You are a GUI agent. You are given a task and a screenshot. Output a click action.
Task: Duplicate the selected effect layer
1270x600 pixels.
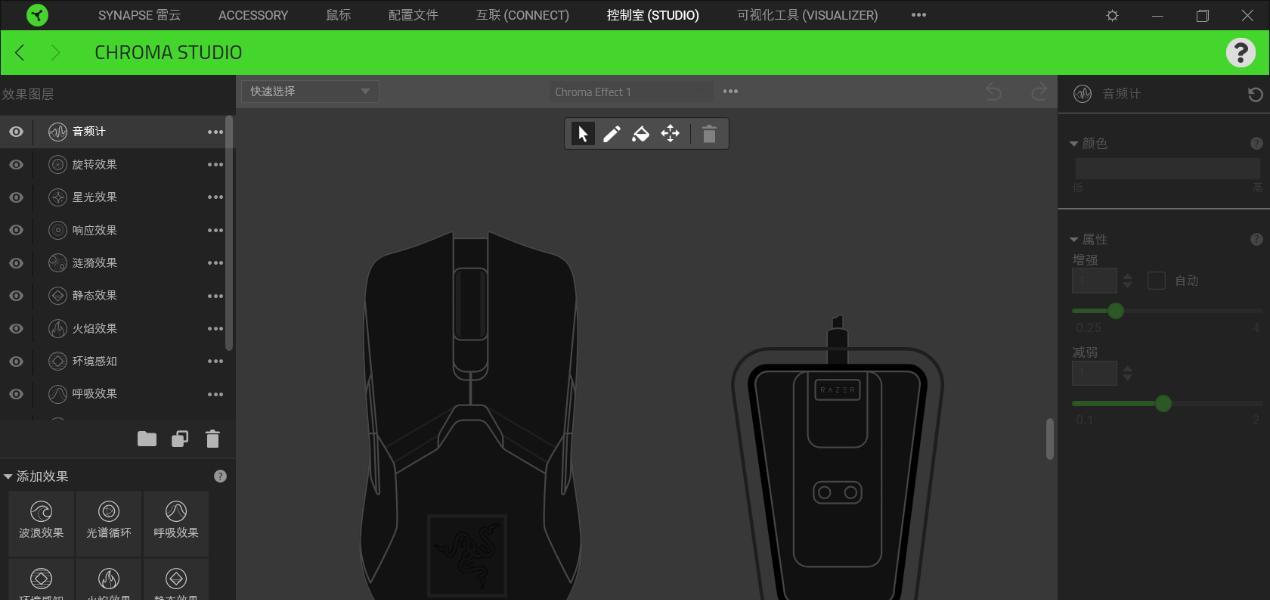[180, 439]
